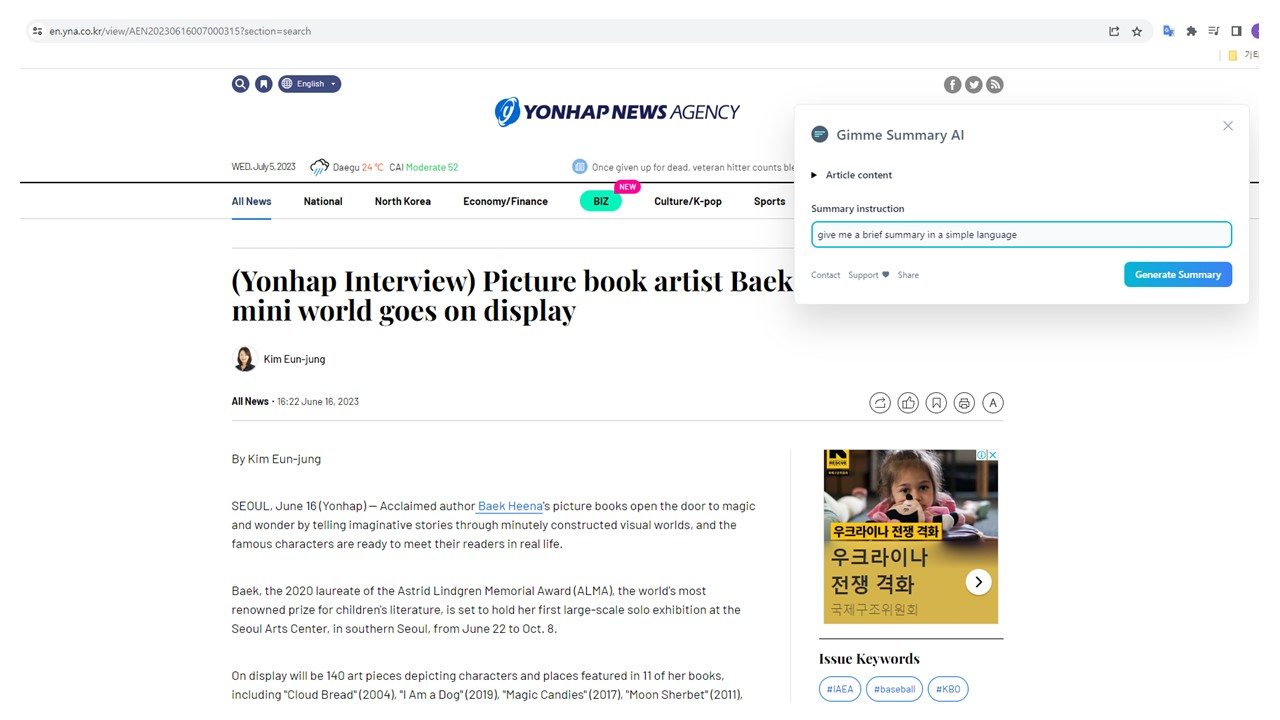
Task: Open the All News tab
Action: tap(251, 201)
